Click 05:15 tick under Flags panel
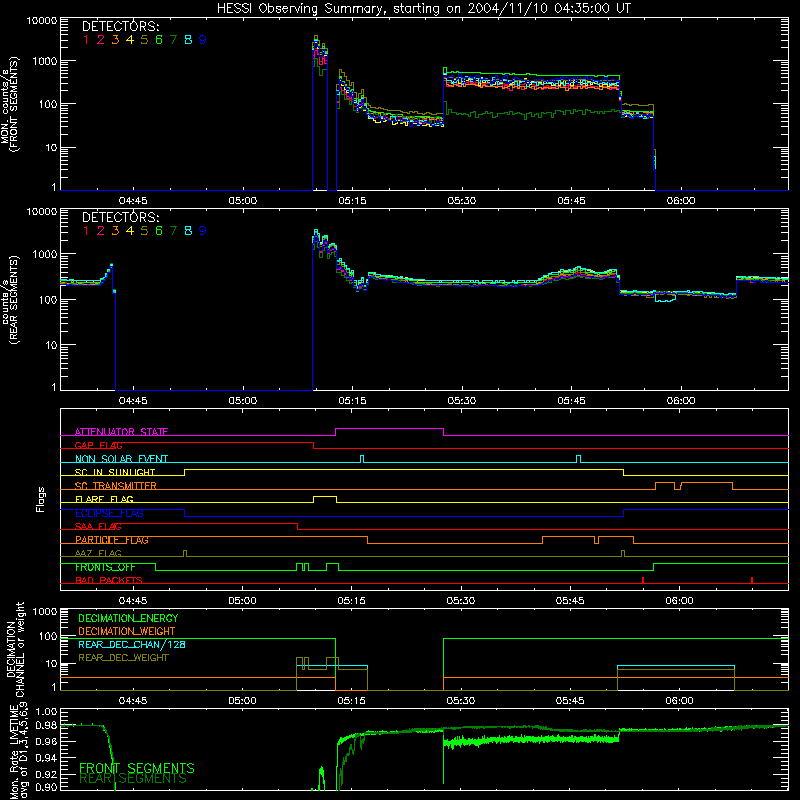Image resolution: width=800 pixels, height=800 pixels. pyautogui.click(x=351, y=601)
